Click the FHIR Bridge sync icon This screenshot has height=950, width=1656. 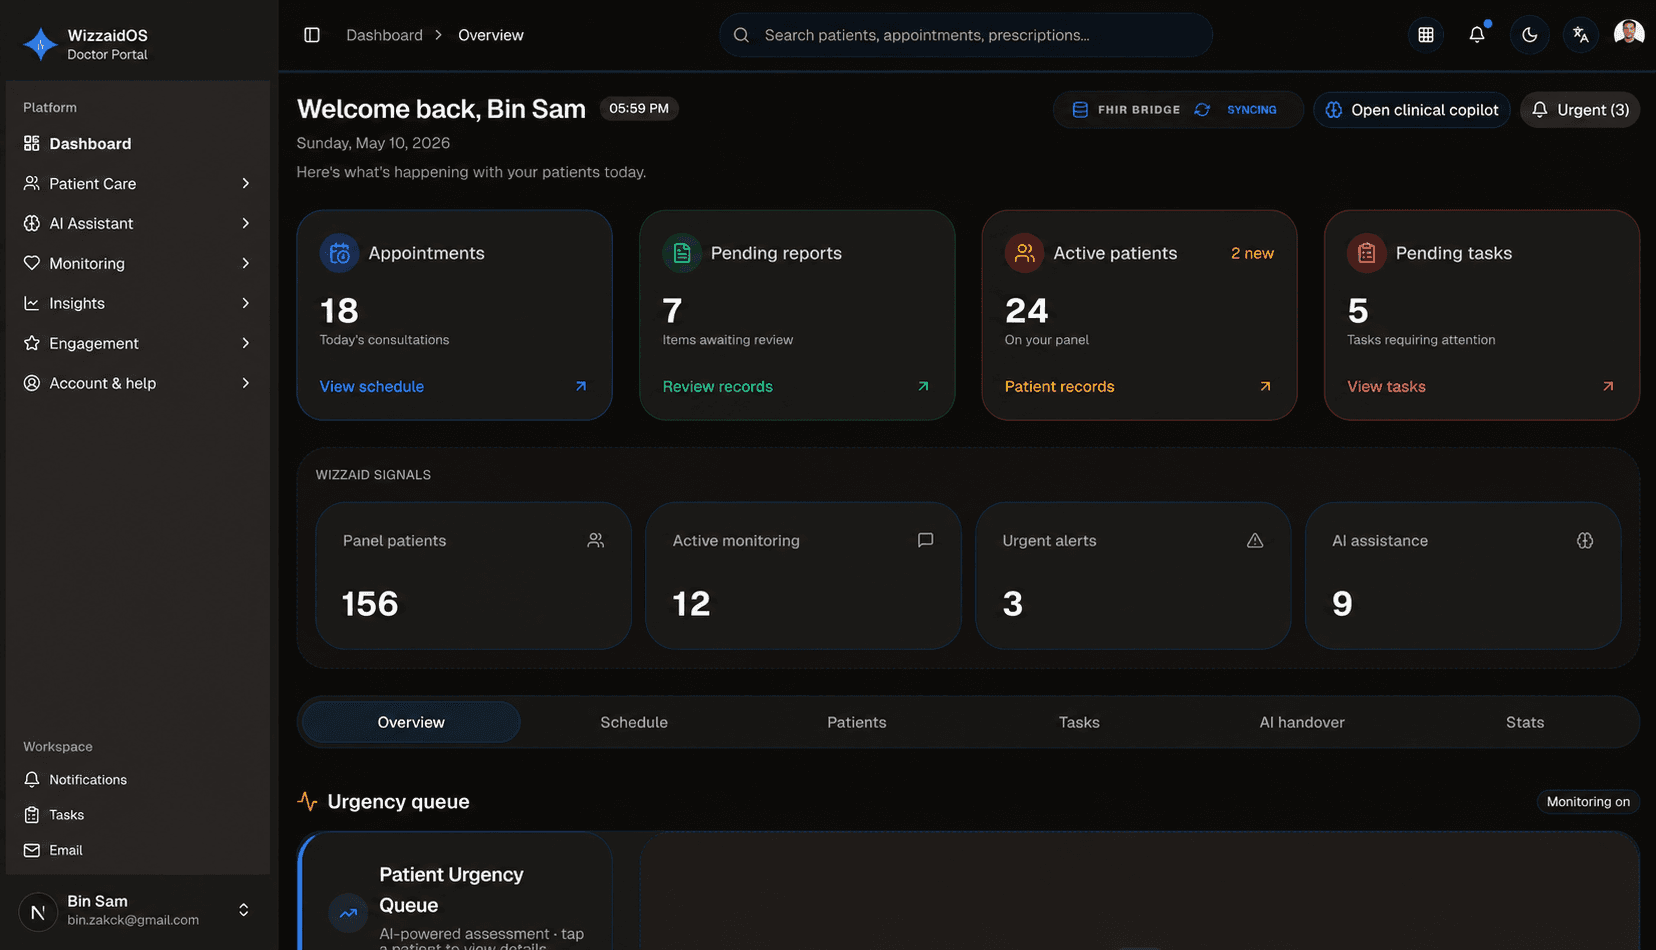pyautogui.click(x=1202, y=110)
